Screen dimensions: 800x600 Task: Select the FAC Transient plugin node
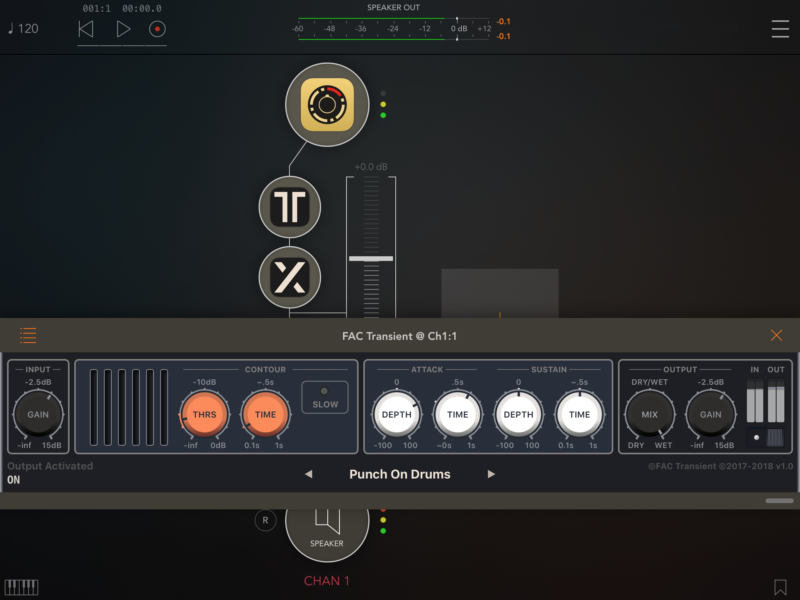[290, 206]
